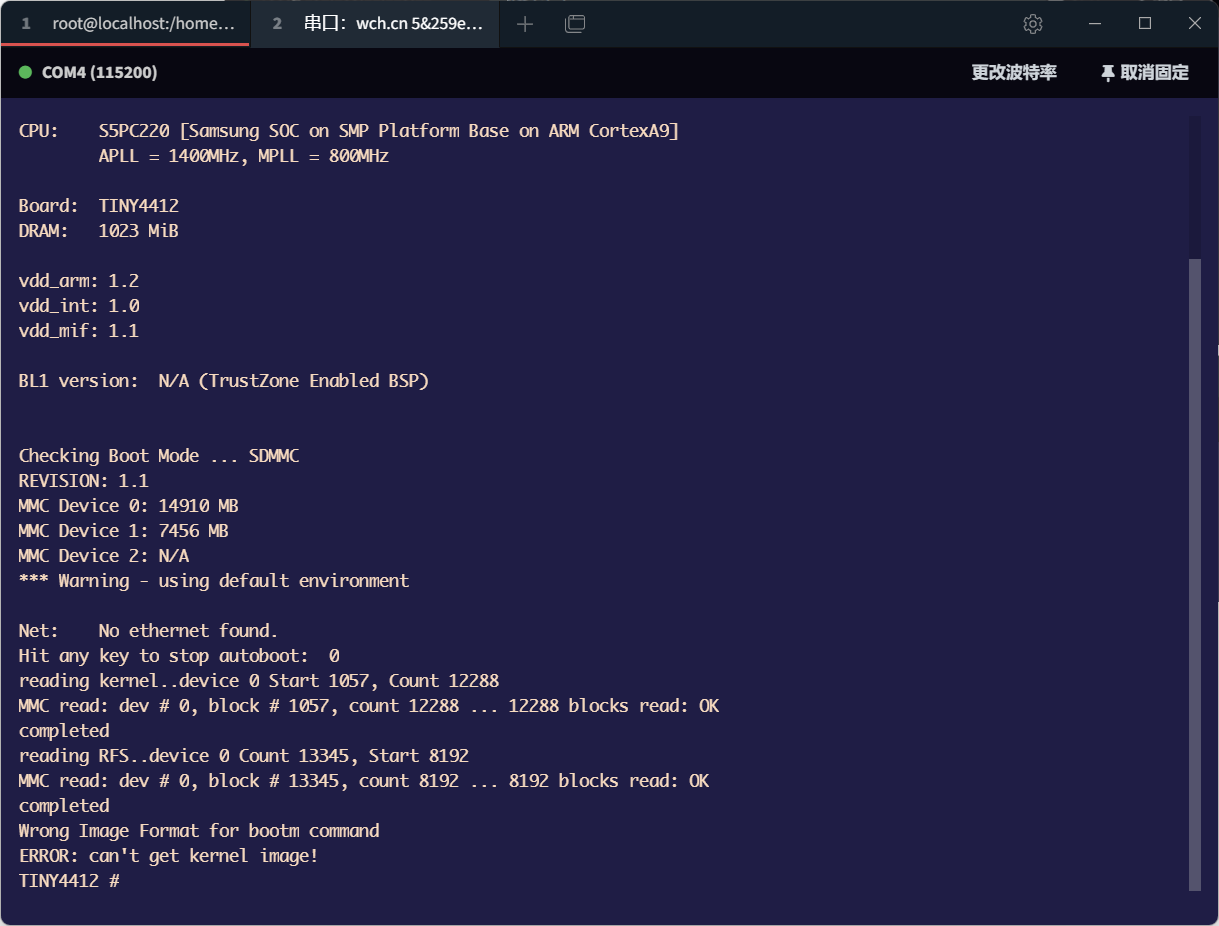Click 取消固定 to unpin the serial port
This screenshot has height=926, width=1219.
click(1151, 72)
